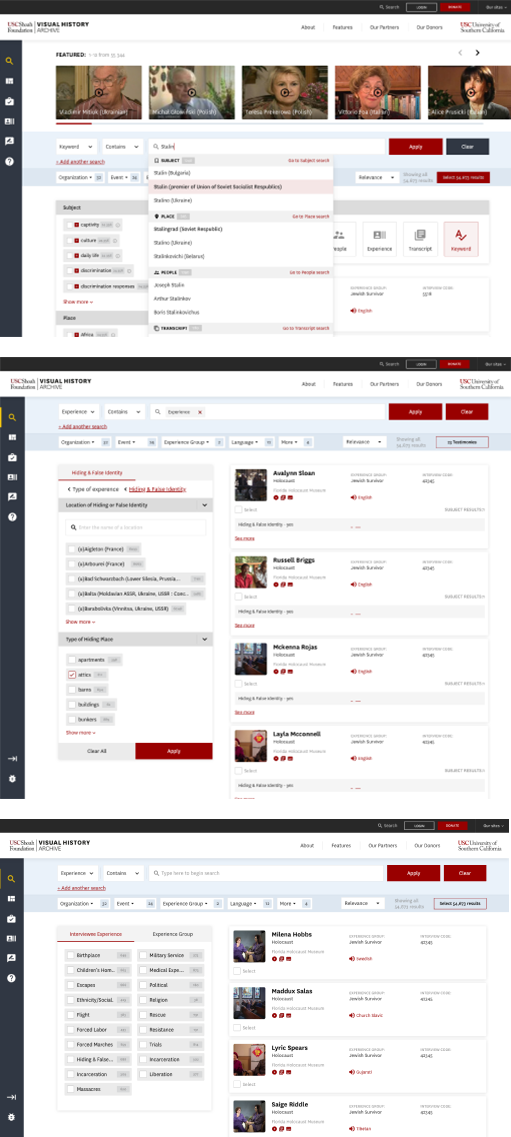Open Contains dropdown next to Keyword
Viewport: 511px width, 1137px height.
[x=122, y=146]
